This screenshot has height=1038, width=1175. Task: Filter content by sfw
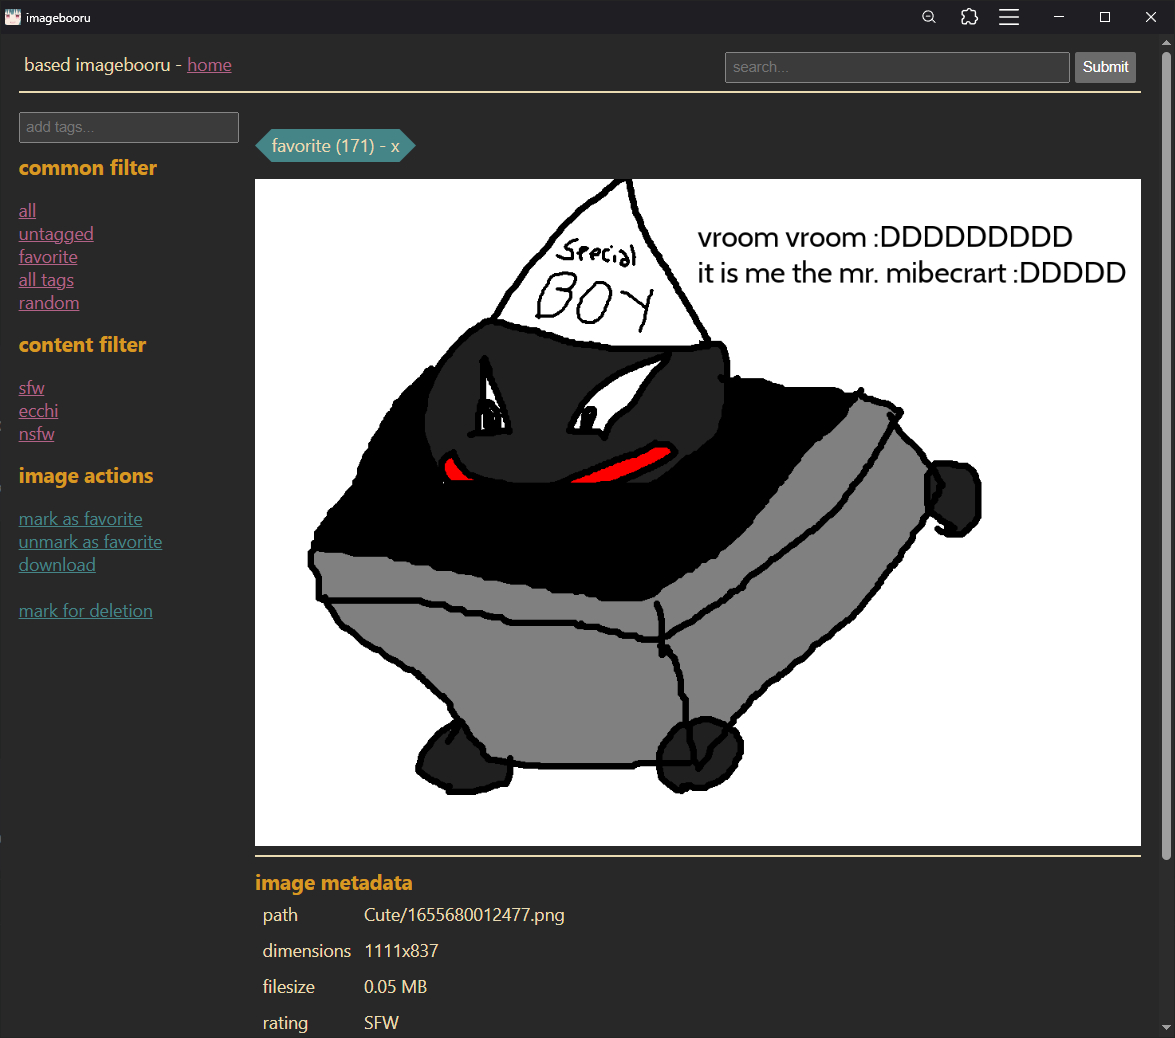click(x=31, y=387)
